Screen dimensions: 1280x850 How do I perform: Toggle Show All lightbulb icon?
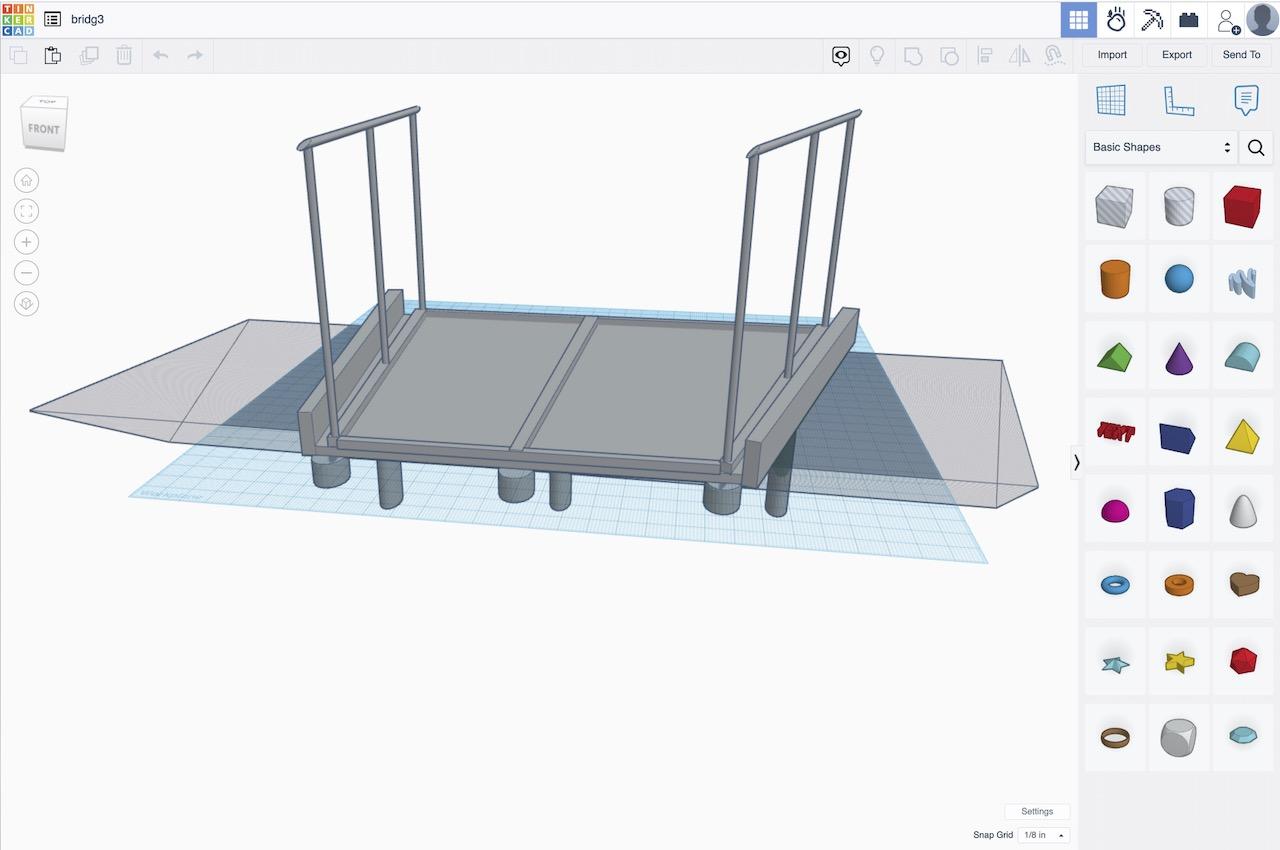click(x=877, y=56)
